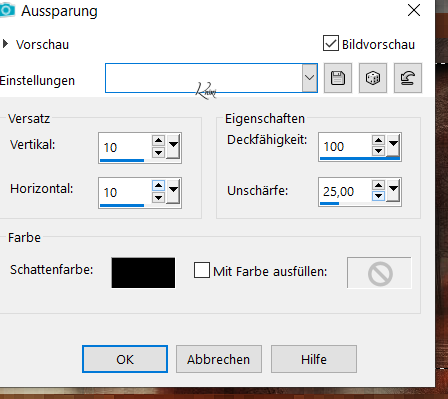Decrease the Deckfähigkeit value
448x399 pixels.
click(x=378, y=151)
